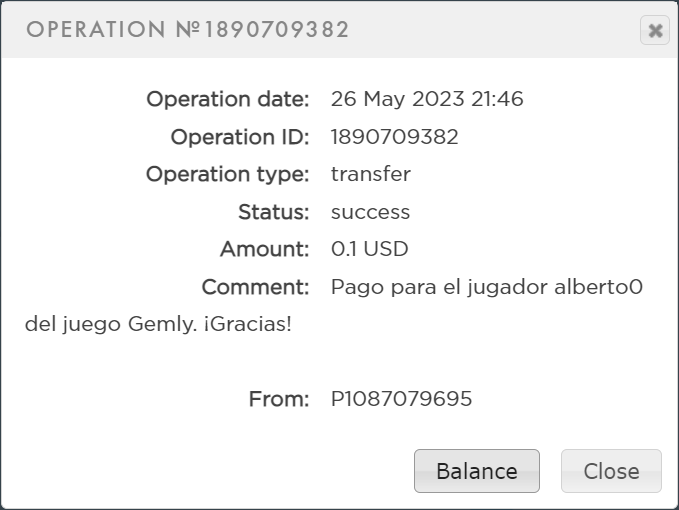Click the 'Amount:' label
This screenshot has height=510, width=679.
pyautogui.click(x=265, y=249)
